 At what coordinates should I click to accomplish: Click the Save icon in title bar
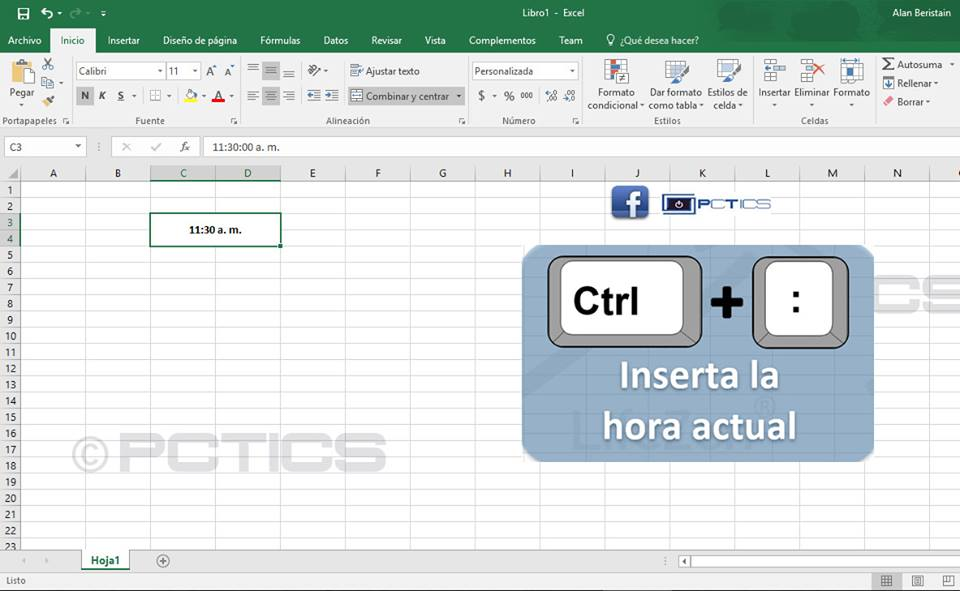tap(23, 13)
